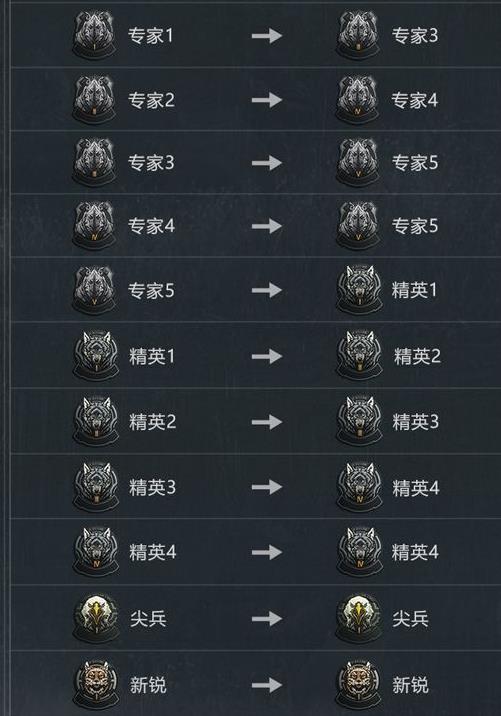Select the 专家2 rank label text
This screenshot has height=716, width=501.
pos(151,100)
